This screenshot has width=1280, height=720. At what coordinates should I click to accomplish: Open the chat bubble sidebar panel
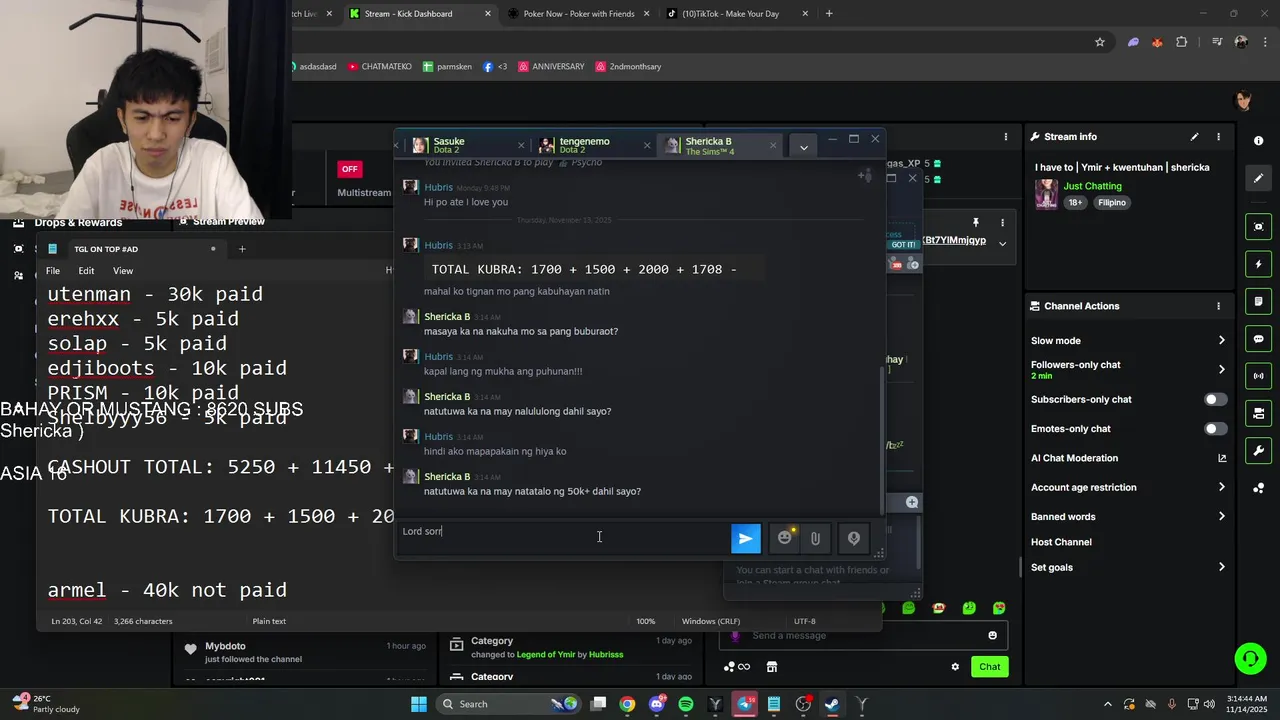point(1258,339)
